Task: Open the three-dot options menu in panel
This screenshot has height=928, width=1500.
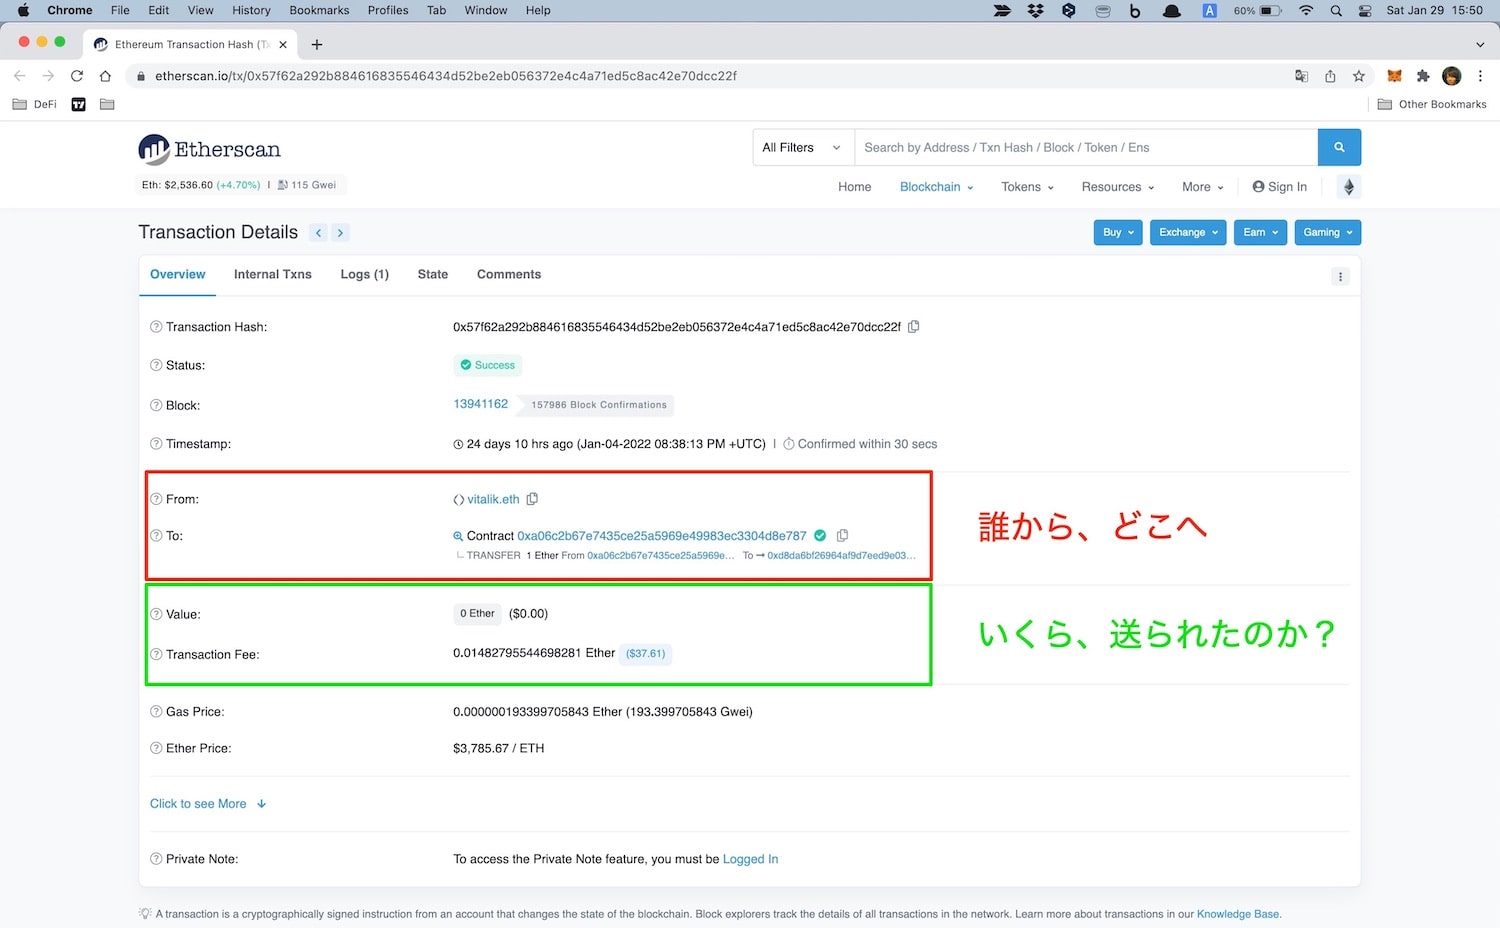Action: coord(1340,277)
